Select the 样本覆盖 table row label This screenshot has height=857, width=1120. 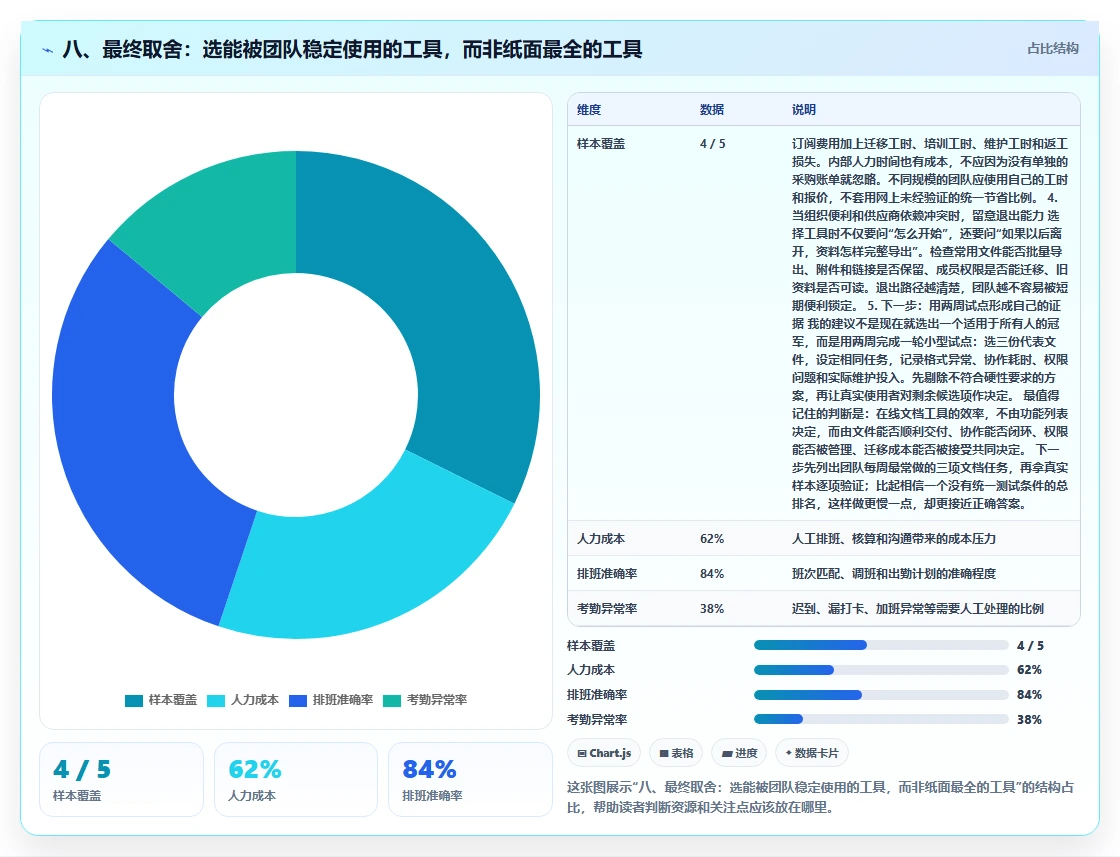tap(601, 144)
